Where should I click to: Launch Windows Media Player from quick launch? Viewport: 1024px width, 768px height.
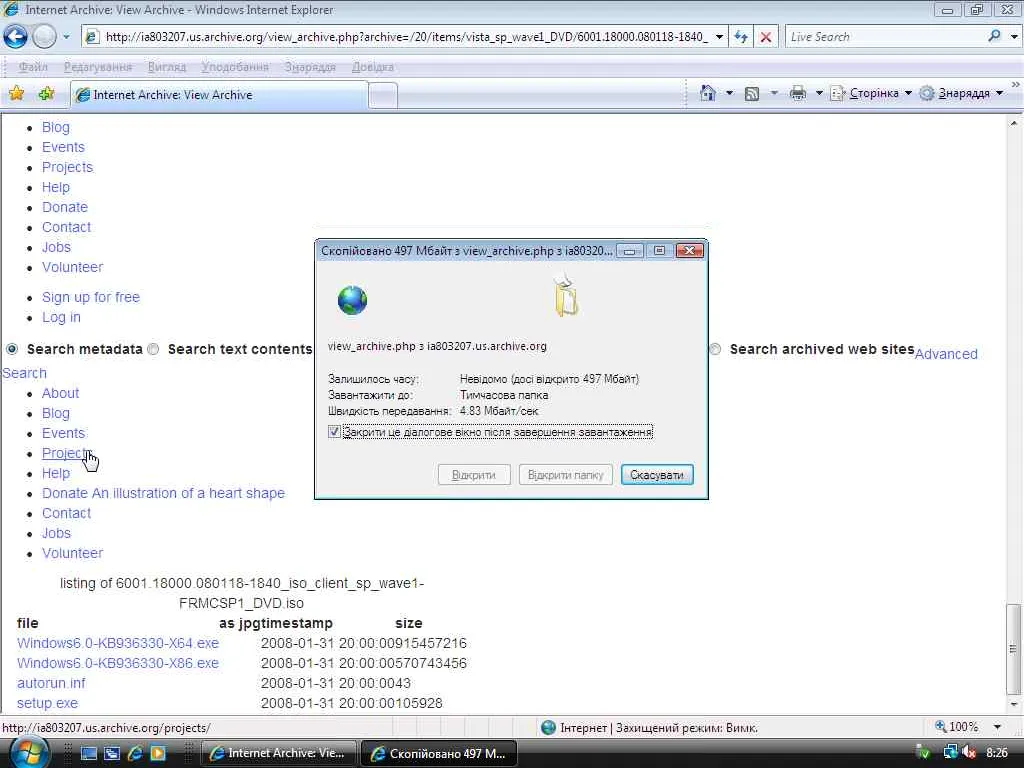coord(158,753)
